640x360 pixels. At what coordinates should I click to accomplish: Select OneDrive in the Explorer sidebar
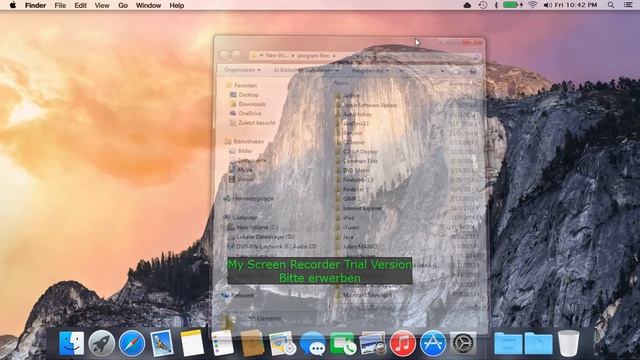click(249, 113)
